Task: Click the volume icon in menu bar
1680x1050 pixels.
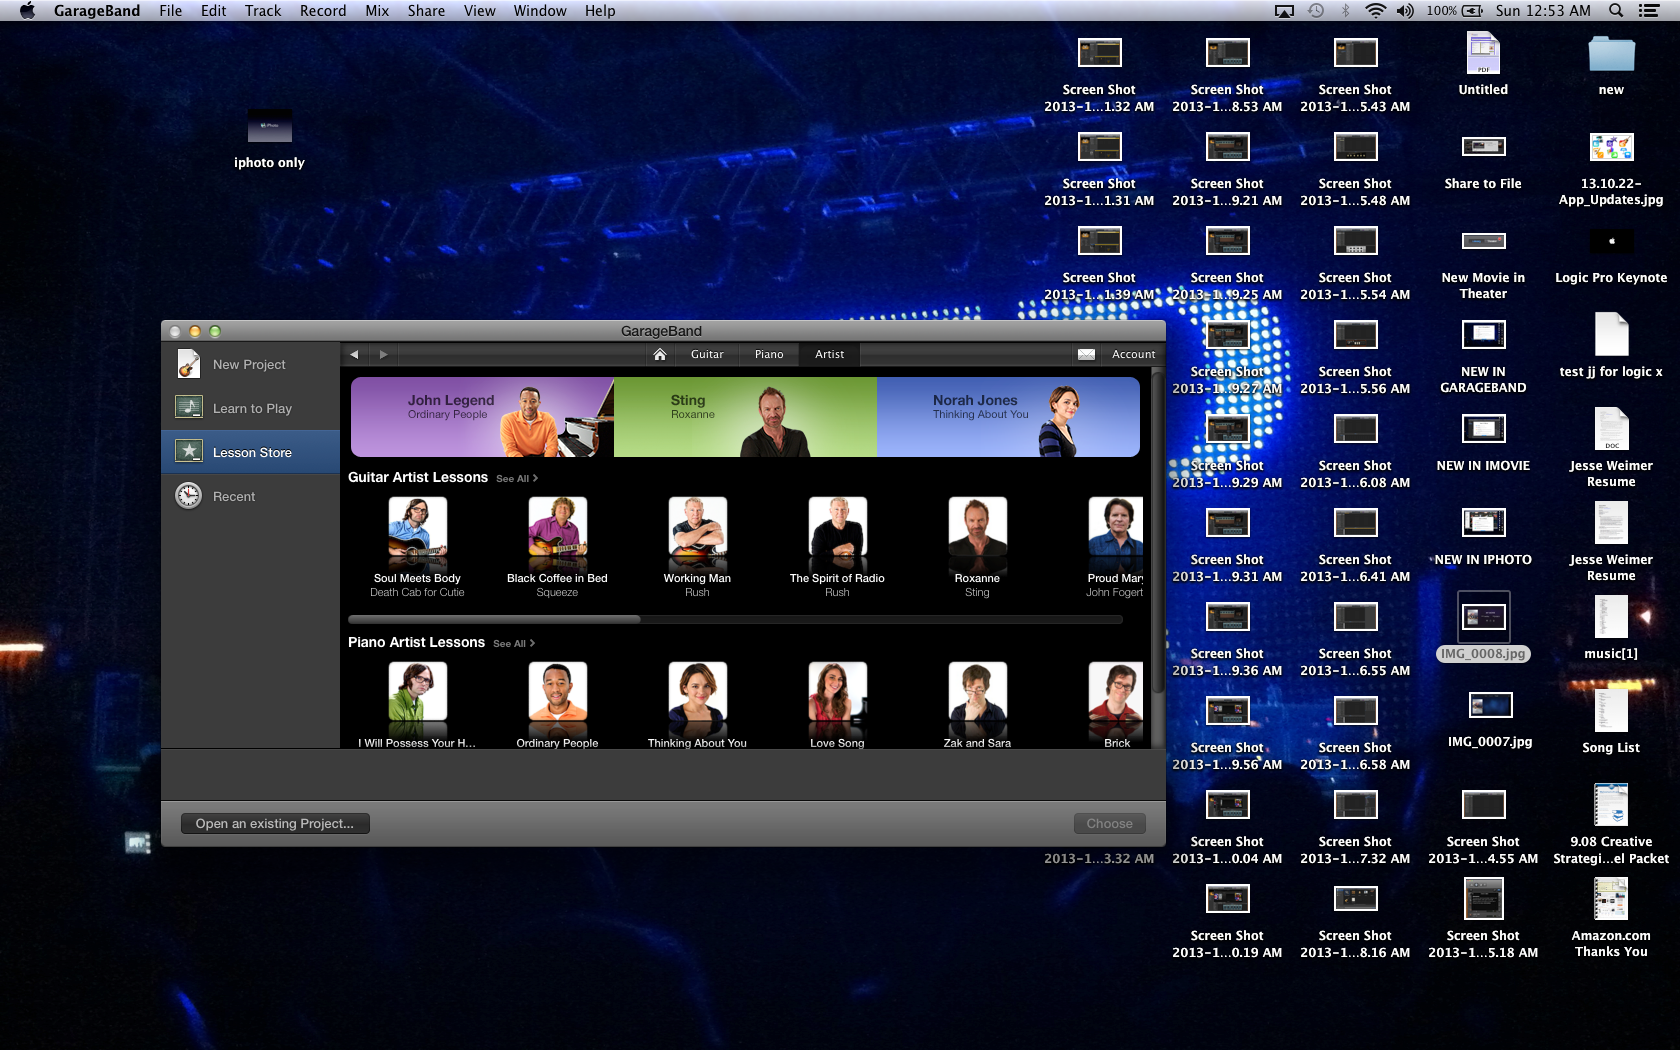Action: tap(1405, 11)
